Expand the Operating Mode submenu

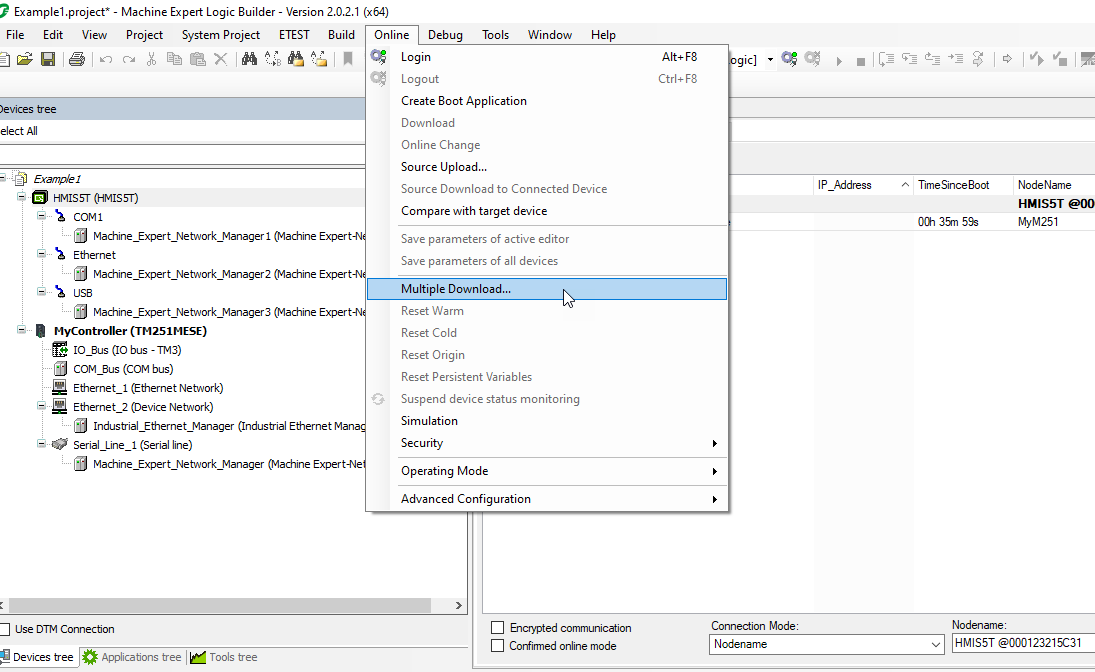547,471
